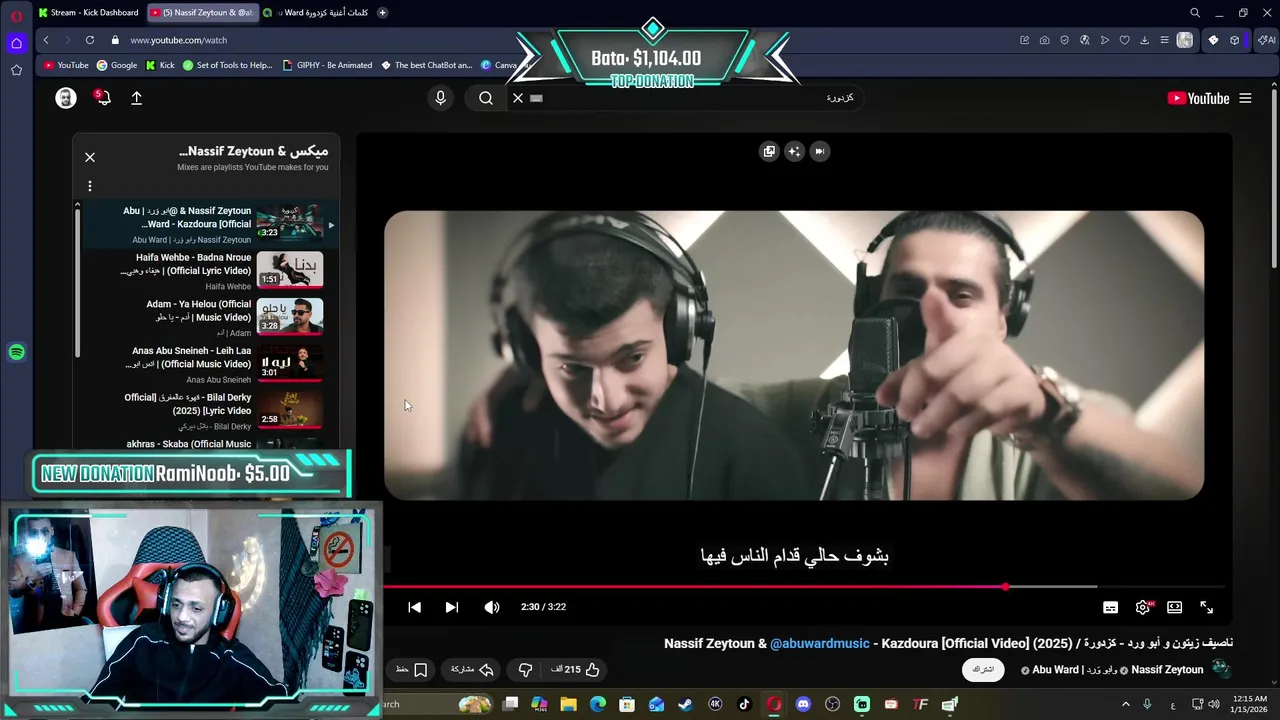The width and height of the screenshot is (1280, 720).
Task: Open Discord from the Windows taskbar
Action: coord(803,704)
